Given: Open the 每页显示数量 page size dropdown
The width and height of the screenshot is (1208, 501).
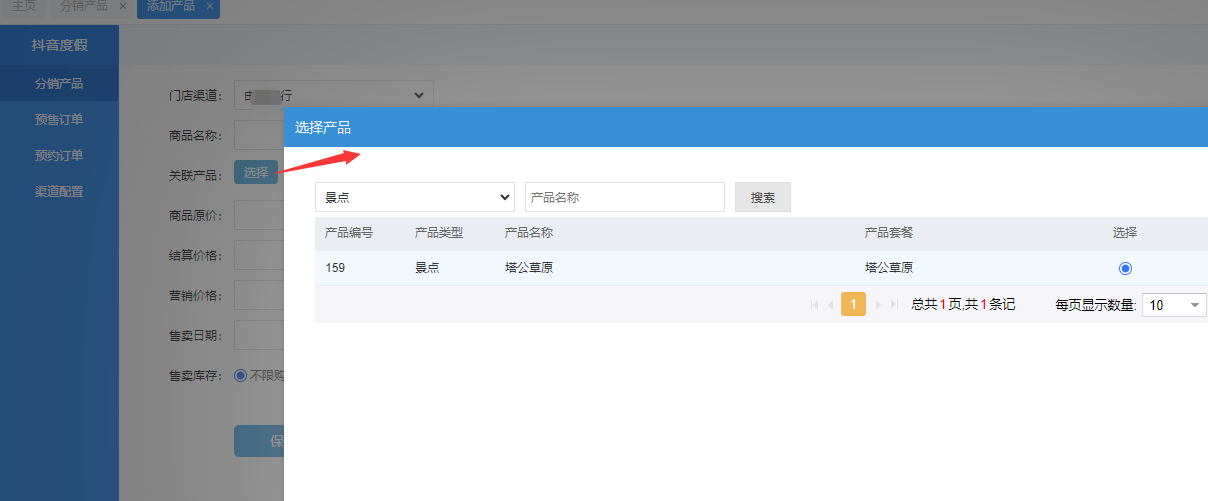Looking at the screenshot, I should coord(1174,305).
